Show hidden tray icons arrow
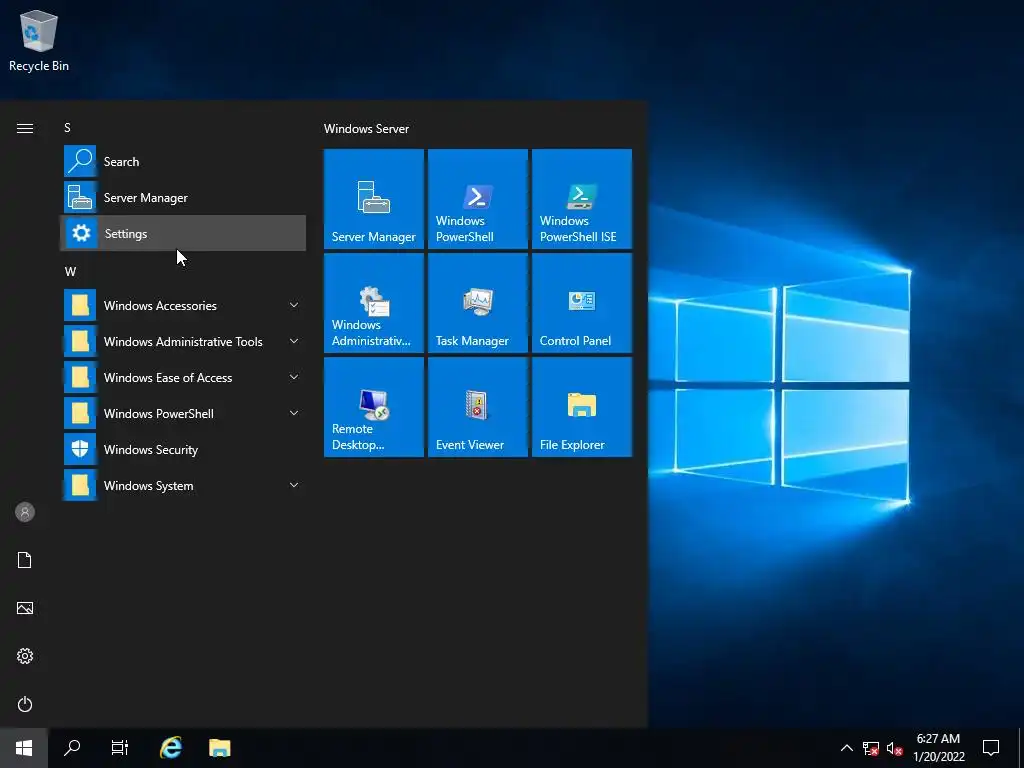 tap(846, 748)
